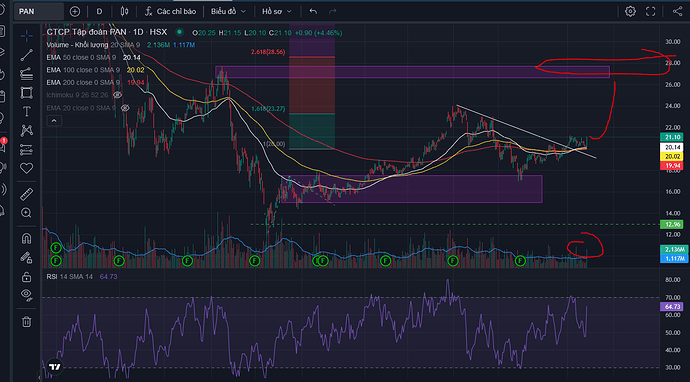Undo the last chart action
The width and height of the screenshot is (690, 382).
[313, 11]
